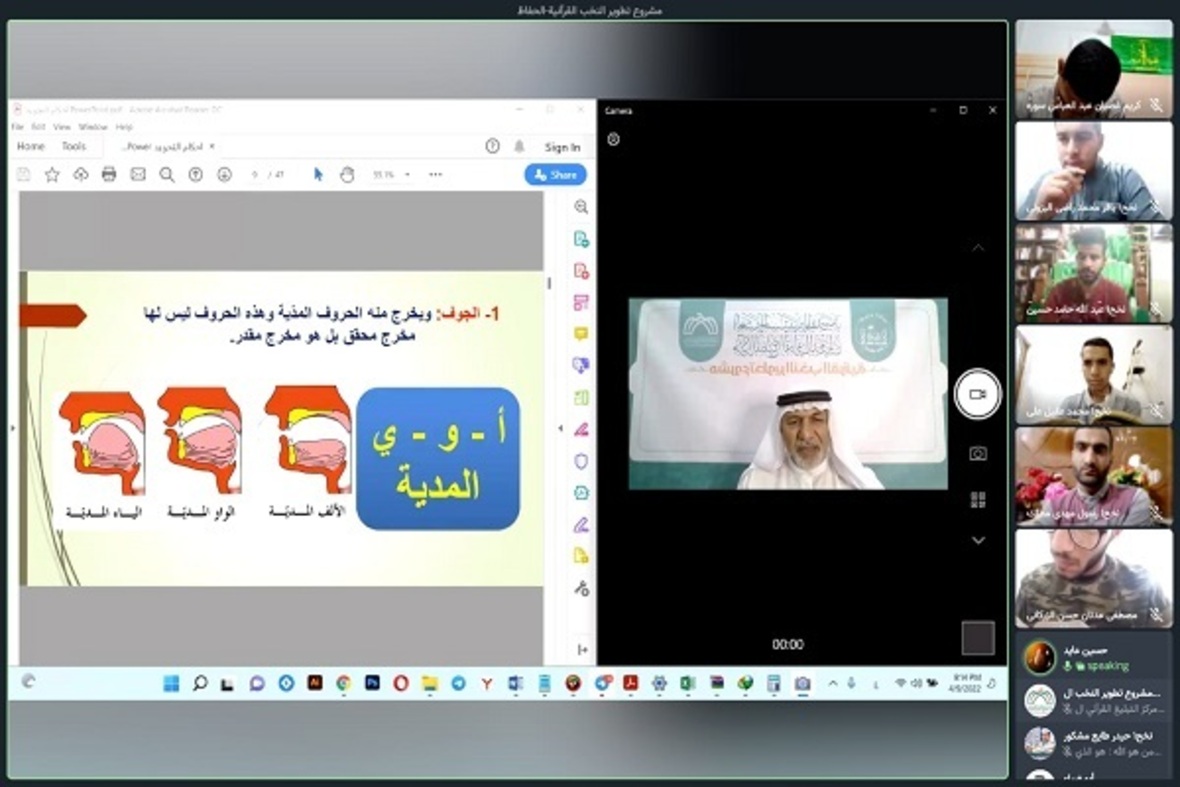Click Sign In in Acrobat Reader
1180x787 pixels.
[x=562, y=147]
